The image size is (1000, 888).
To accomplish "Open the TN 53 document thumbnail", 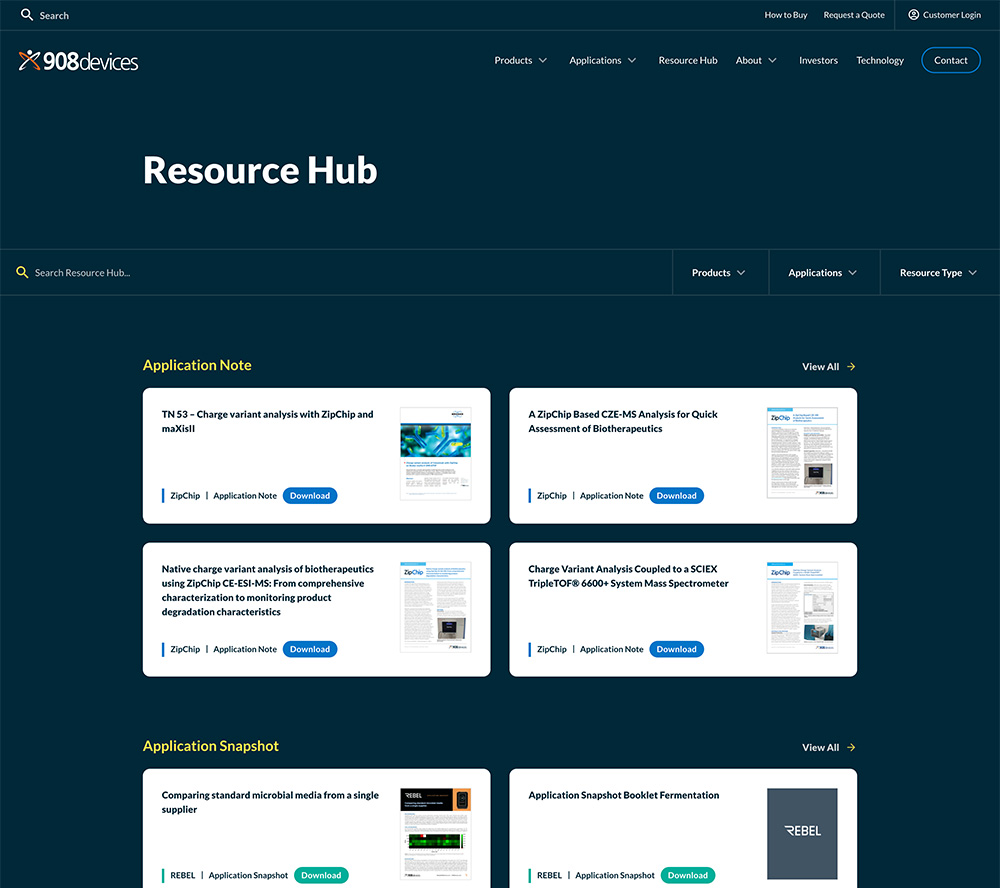I will point(435,453).
